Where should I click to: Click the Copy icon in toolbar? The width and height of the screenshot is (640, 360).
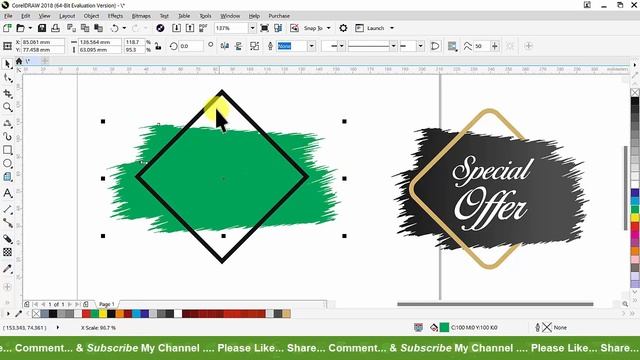tap(85, 28)
